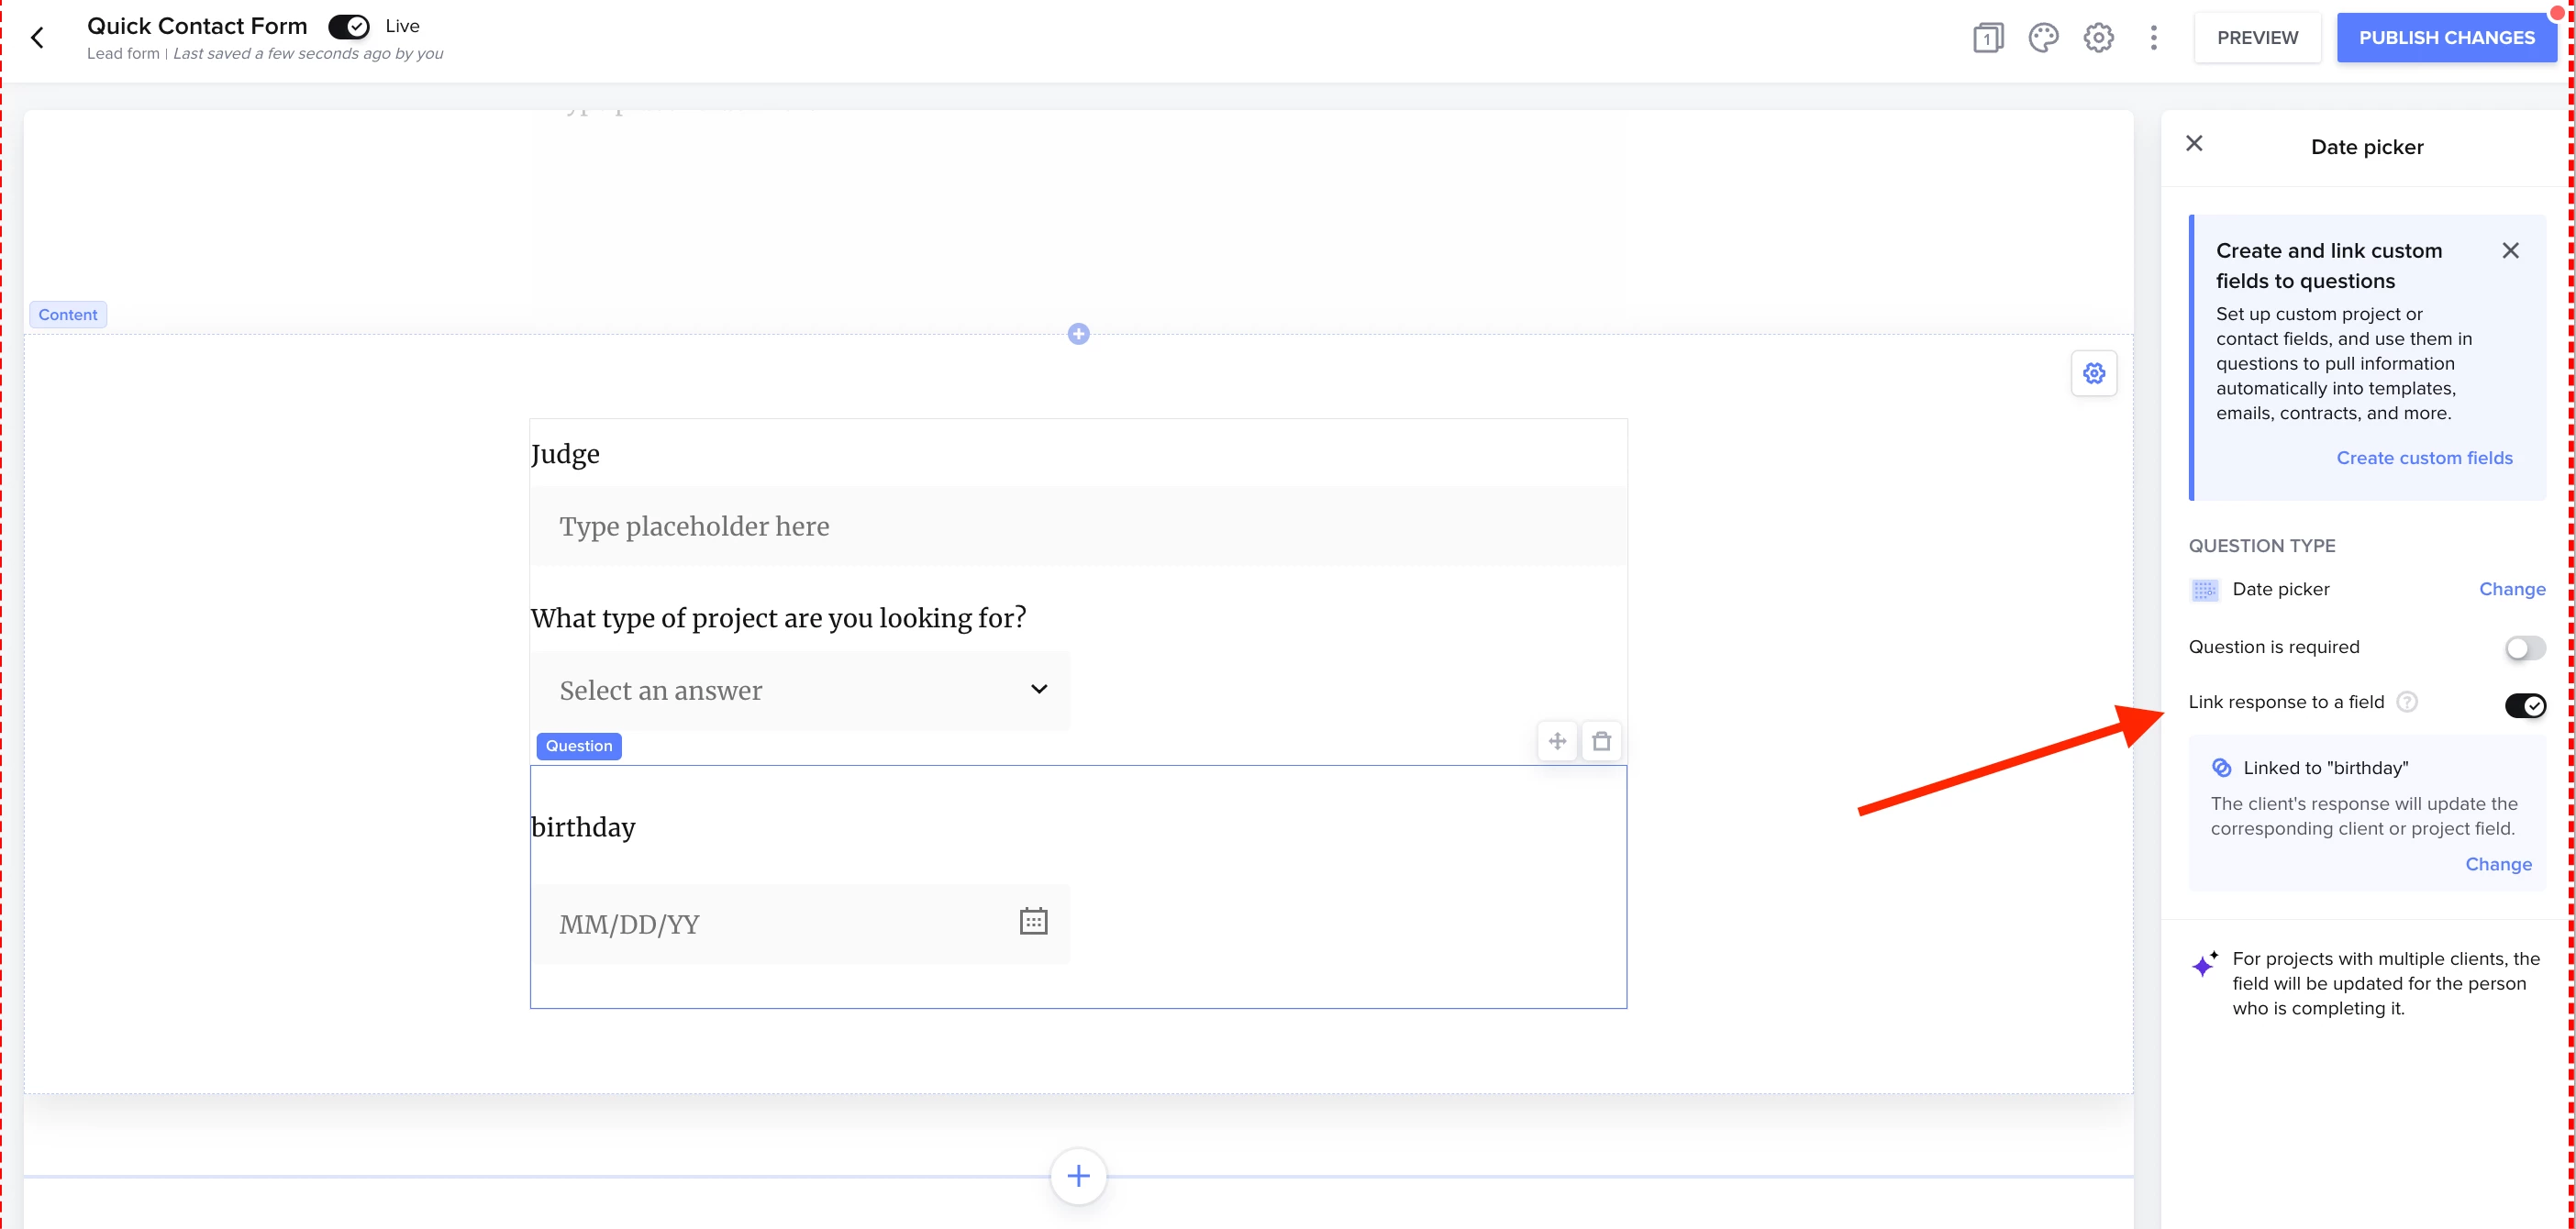Image resolution: width=2576 pixels, height=1229 pixels.
Task: Enable Question is required toggle
Action: point(2524,648)
